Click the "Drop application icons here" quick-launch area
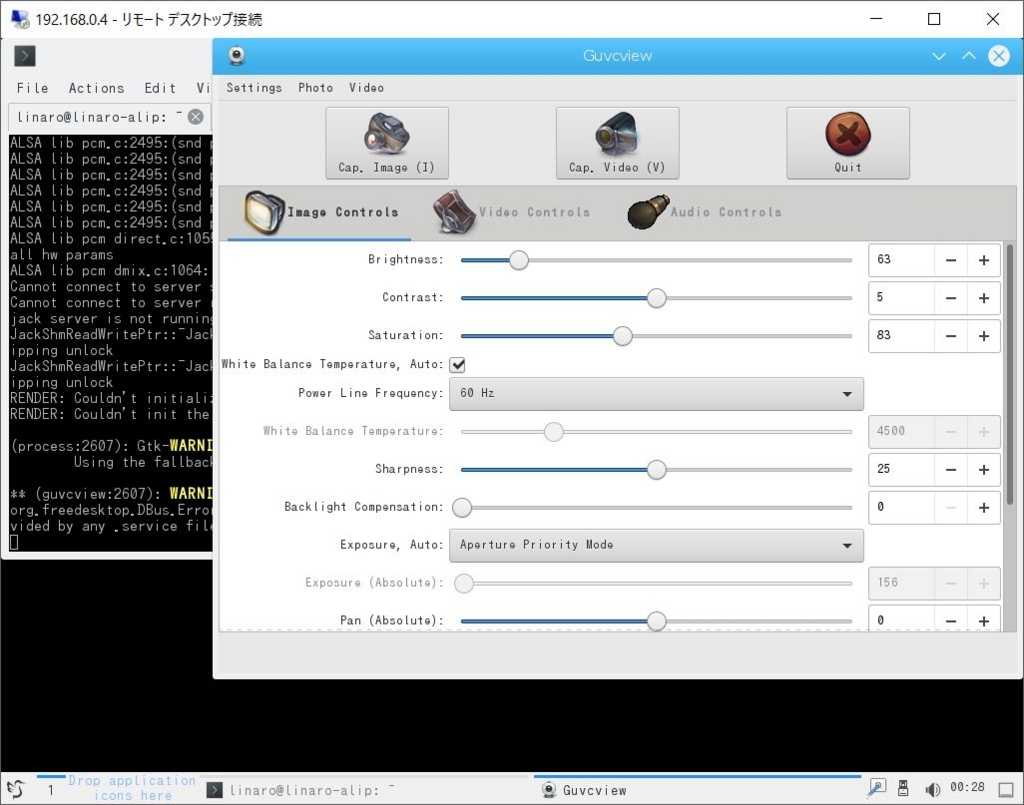 click(x=133, y=789)
